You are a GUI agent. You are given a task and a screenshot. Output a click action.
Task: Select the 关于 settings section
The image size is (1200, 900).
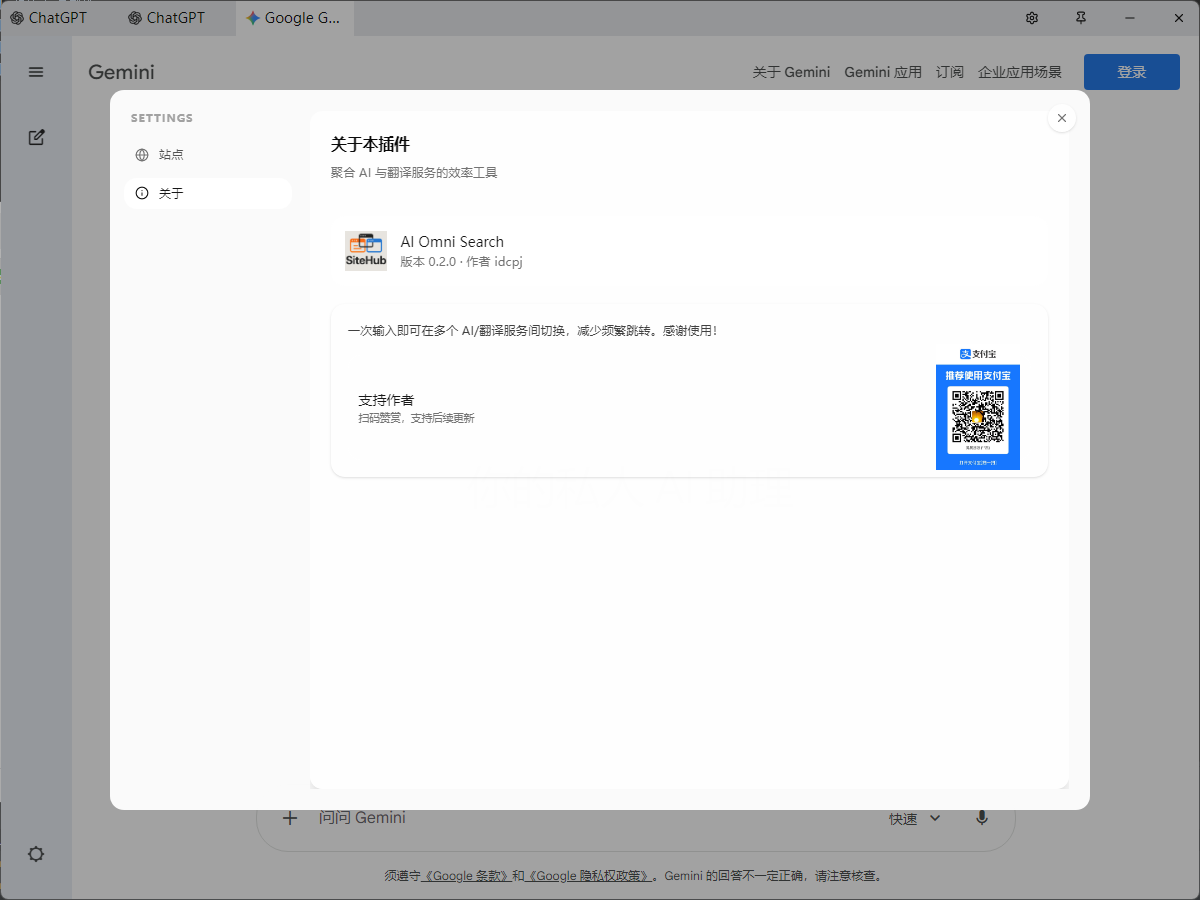pyautogui.click(x=208, y=193)
